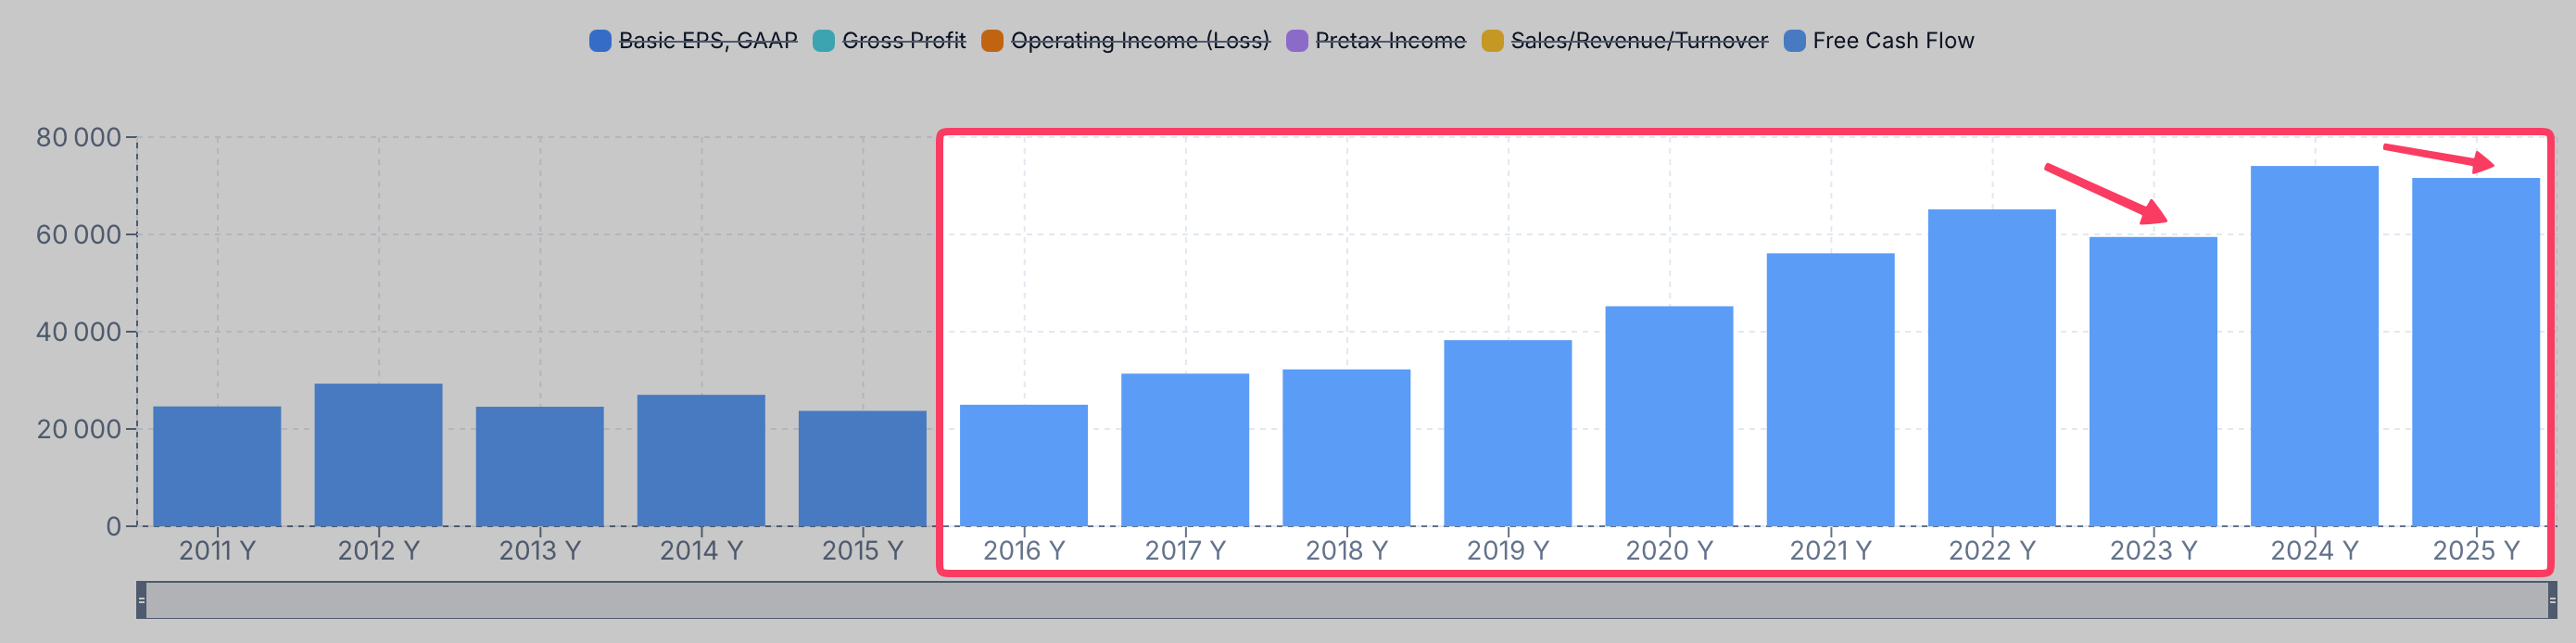Click the middle of the range slider track
This screenshot has height=643, width=2576.
point(1346,600)
